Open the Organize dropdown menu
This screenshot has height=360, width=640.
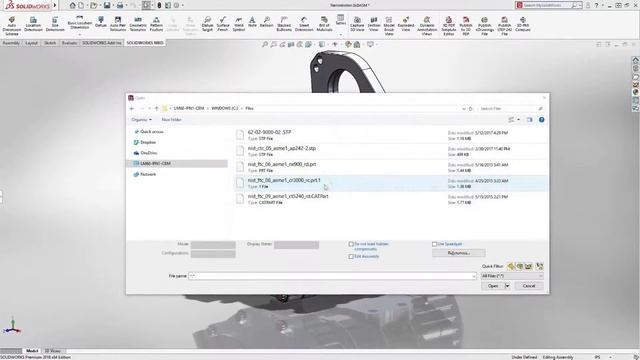click(x=142, y=120)
